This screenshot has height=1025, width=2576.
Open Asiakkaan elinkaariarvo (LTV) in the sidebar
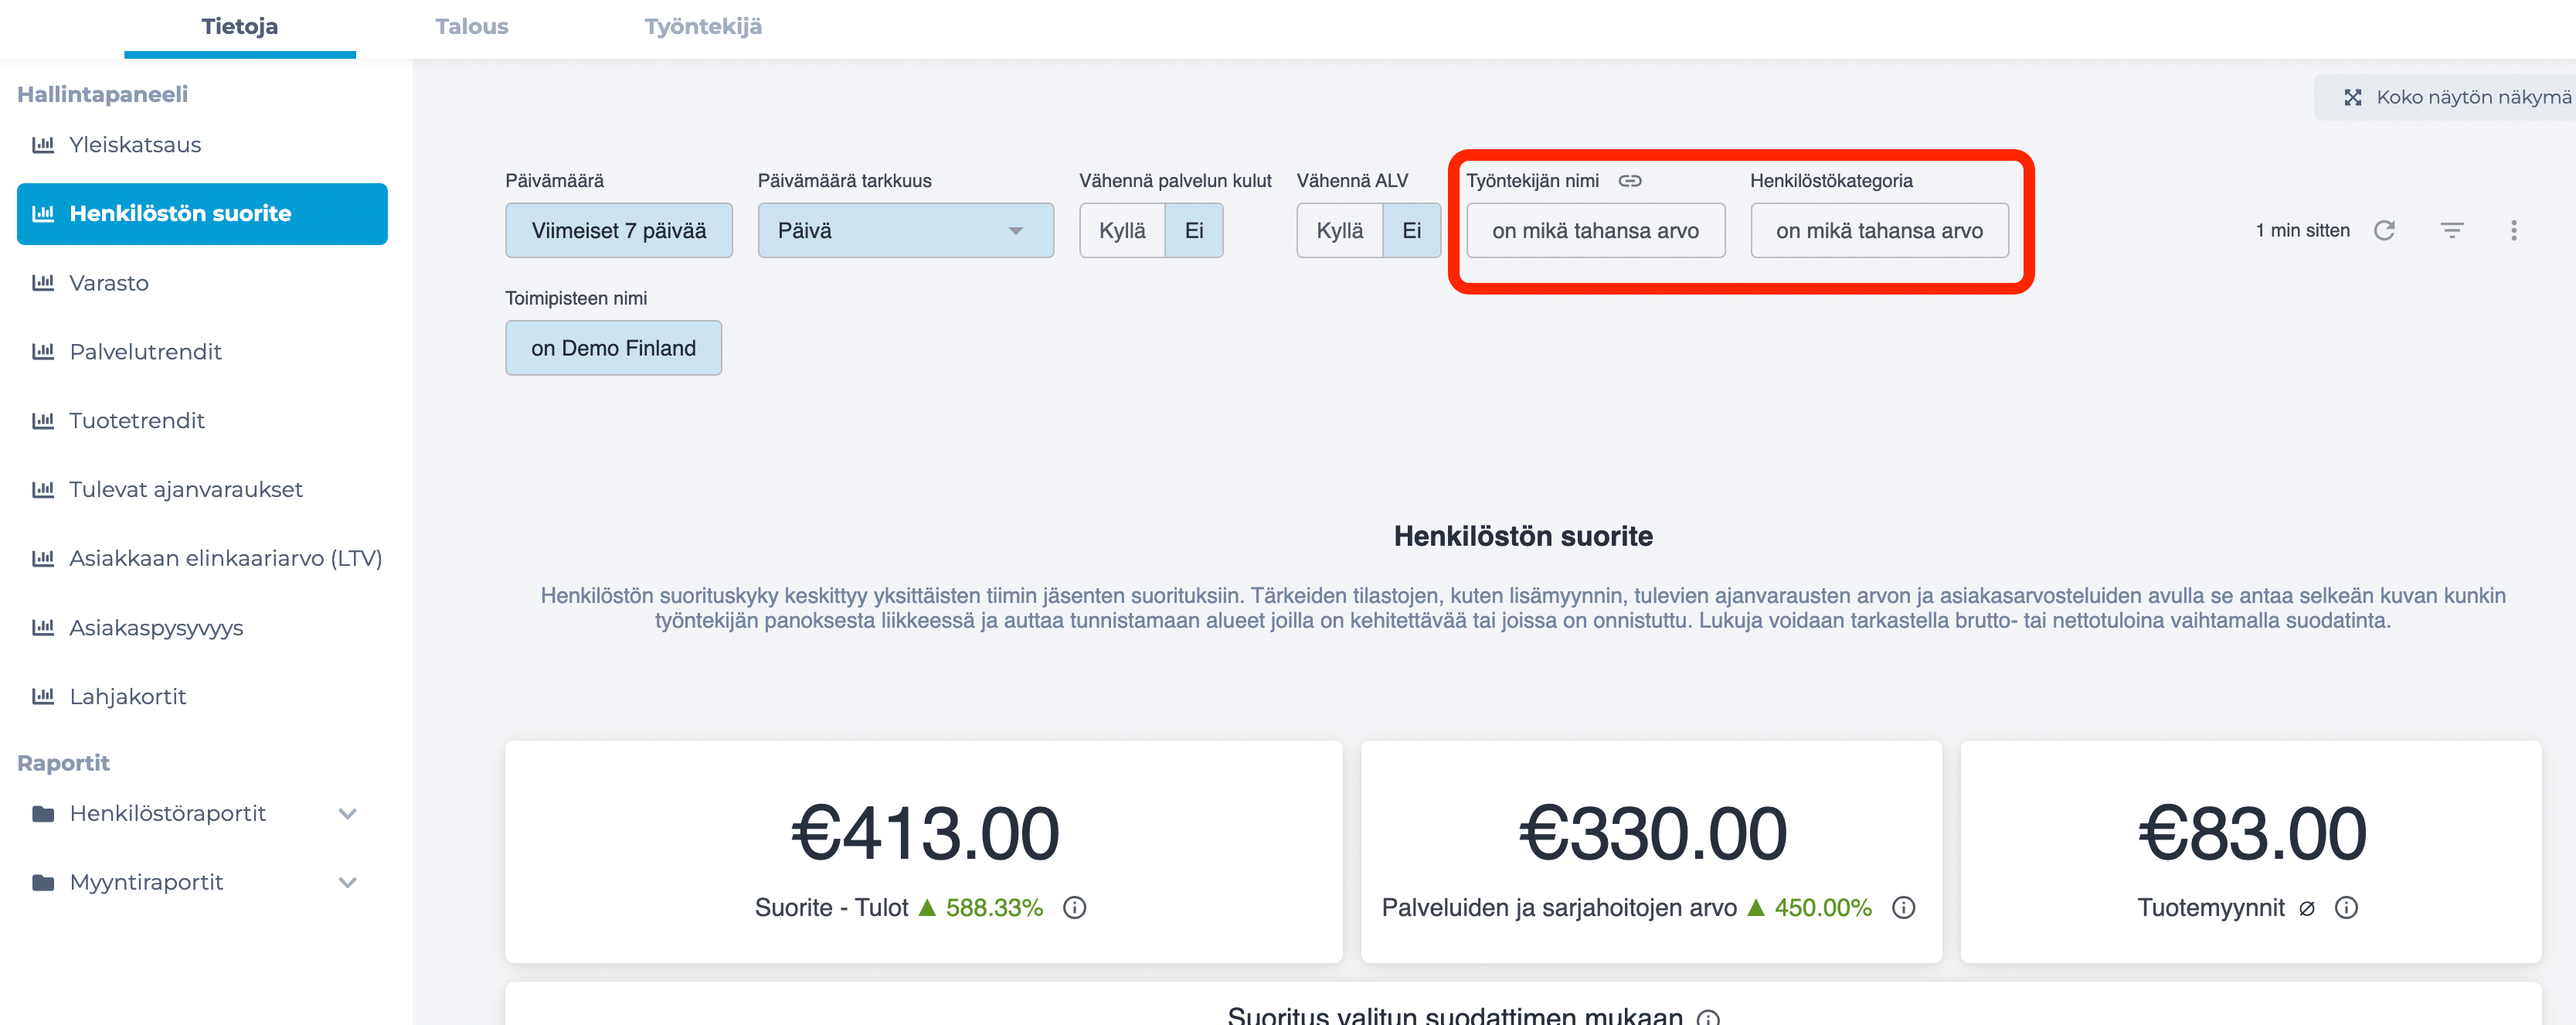tap(202, 559)
